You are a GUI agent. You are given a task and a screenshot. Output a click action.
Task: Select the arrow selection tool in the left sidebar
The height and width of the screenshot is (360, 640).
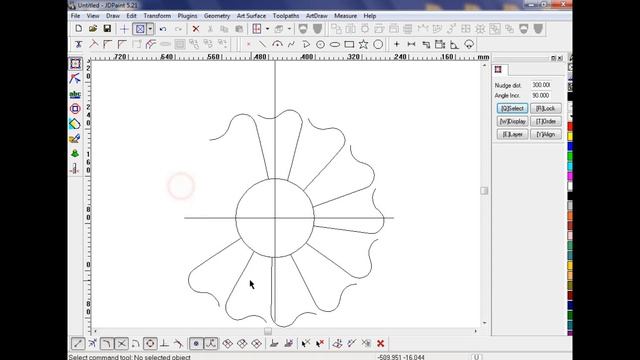75,64
